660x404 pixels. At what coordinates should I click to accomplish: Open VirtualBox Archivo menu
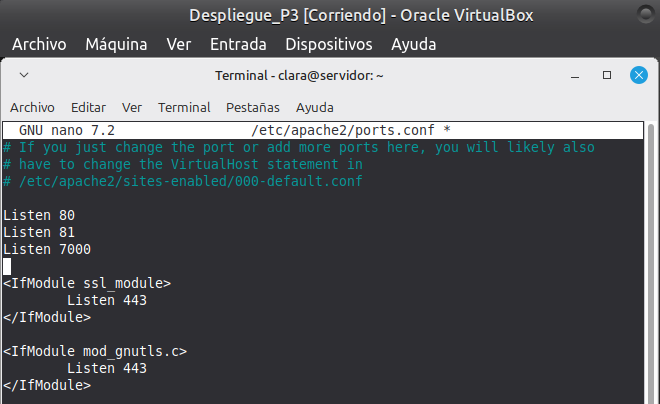(x=39, y=45)
